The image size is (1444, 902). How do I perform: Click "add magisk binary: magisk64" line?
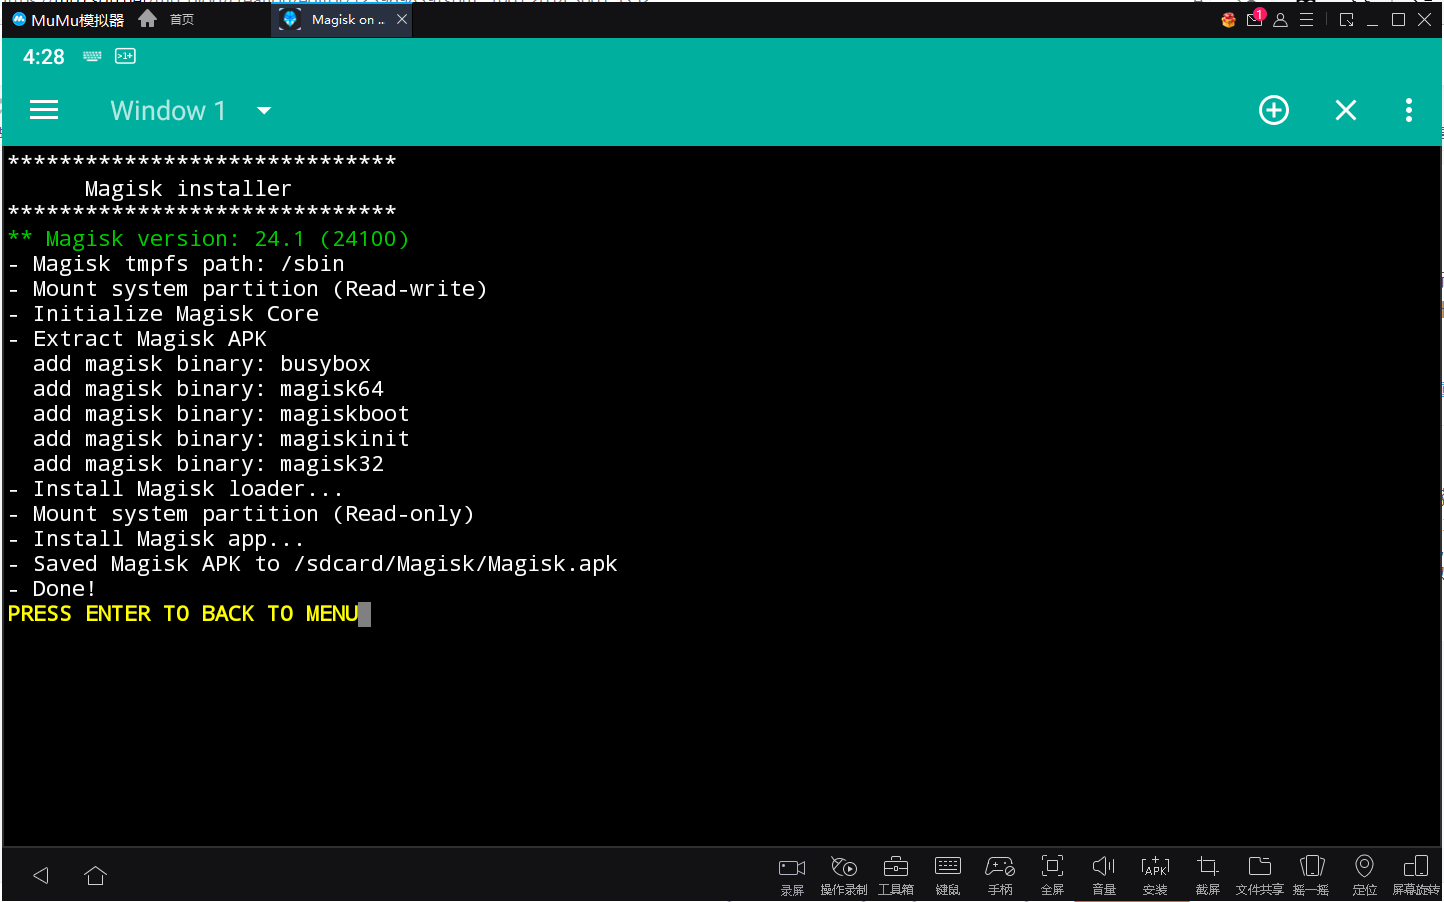click(208, 389)
